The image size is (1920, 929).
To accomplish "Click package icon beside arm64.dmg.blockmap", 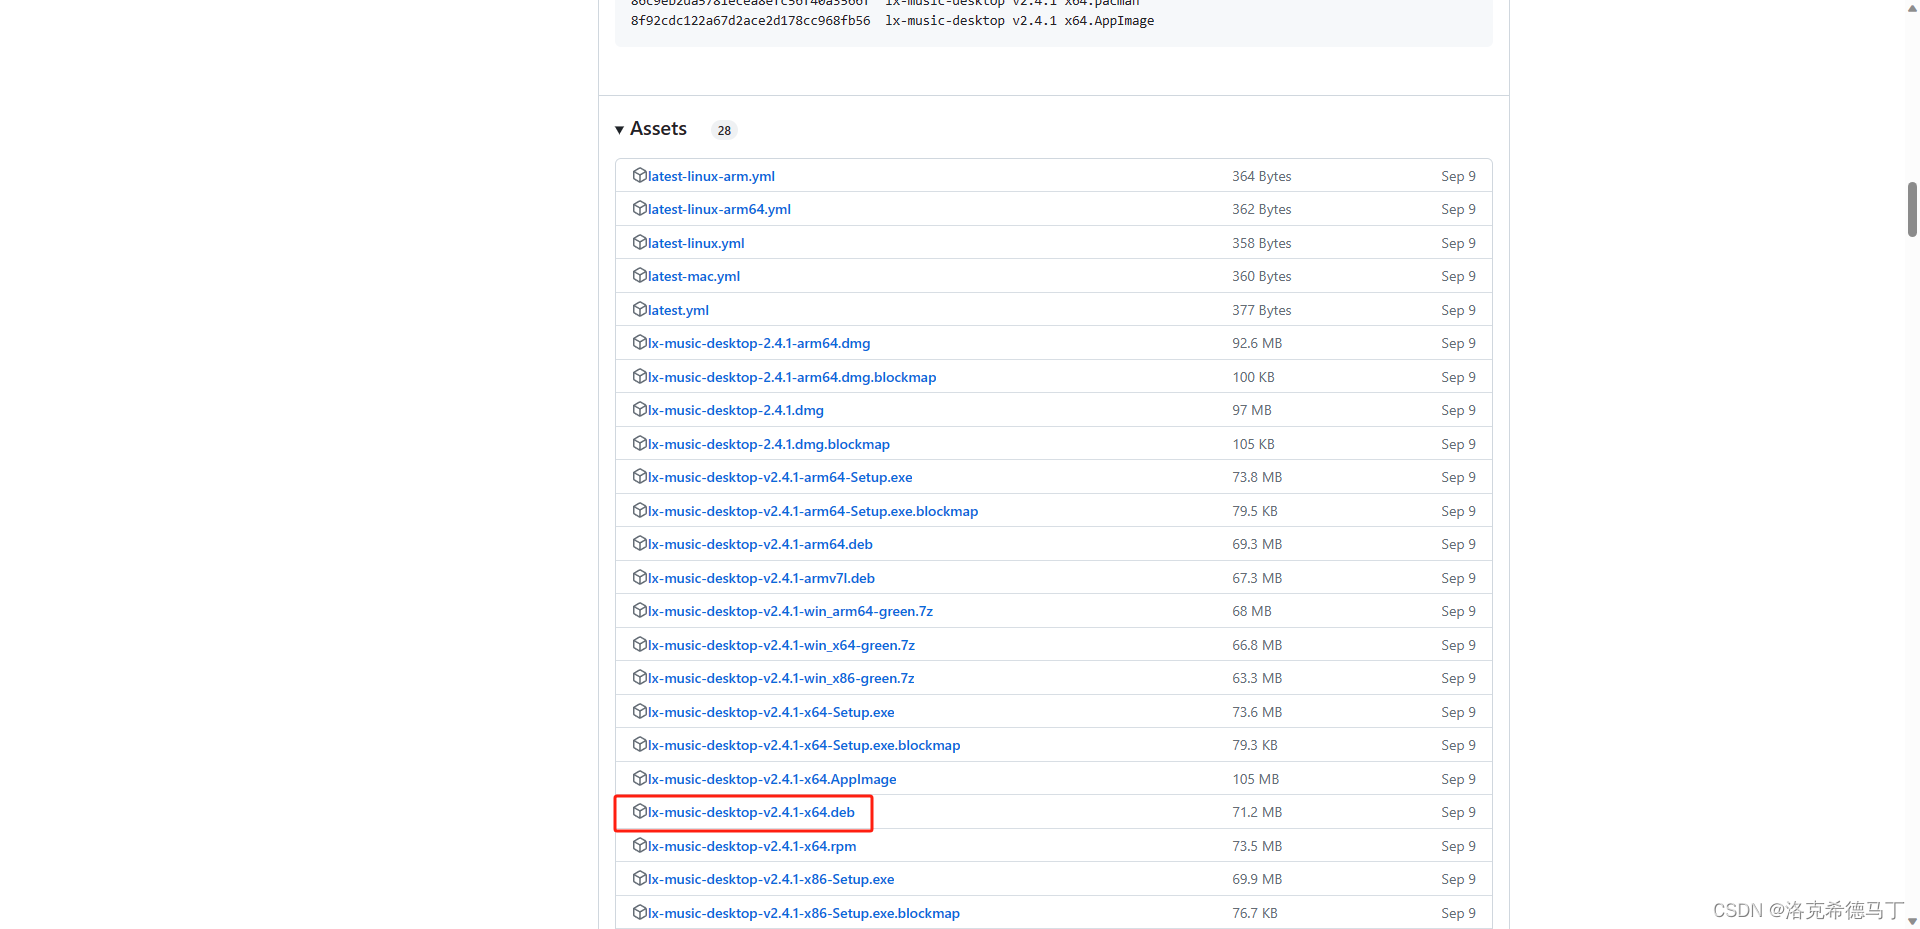I will point(640,376).
